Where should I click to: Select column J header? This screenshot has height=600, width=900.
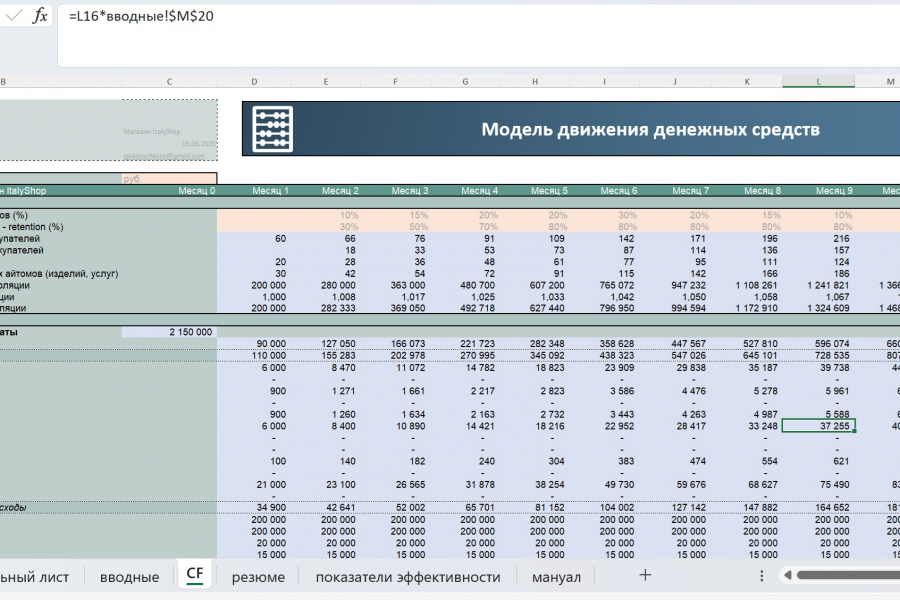pos(674,82)
